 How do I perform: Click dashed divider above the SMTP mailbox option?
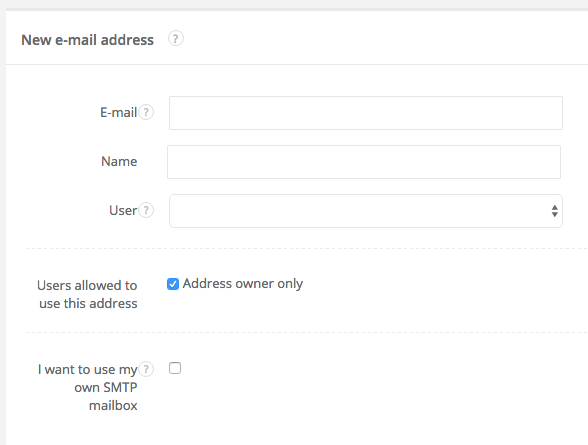(307, 332)
